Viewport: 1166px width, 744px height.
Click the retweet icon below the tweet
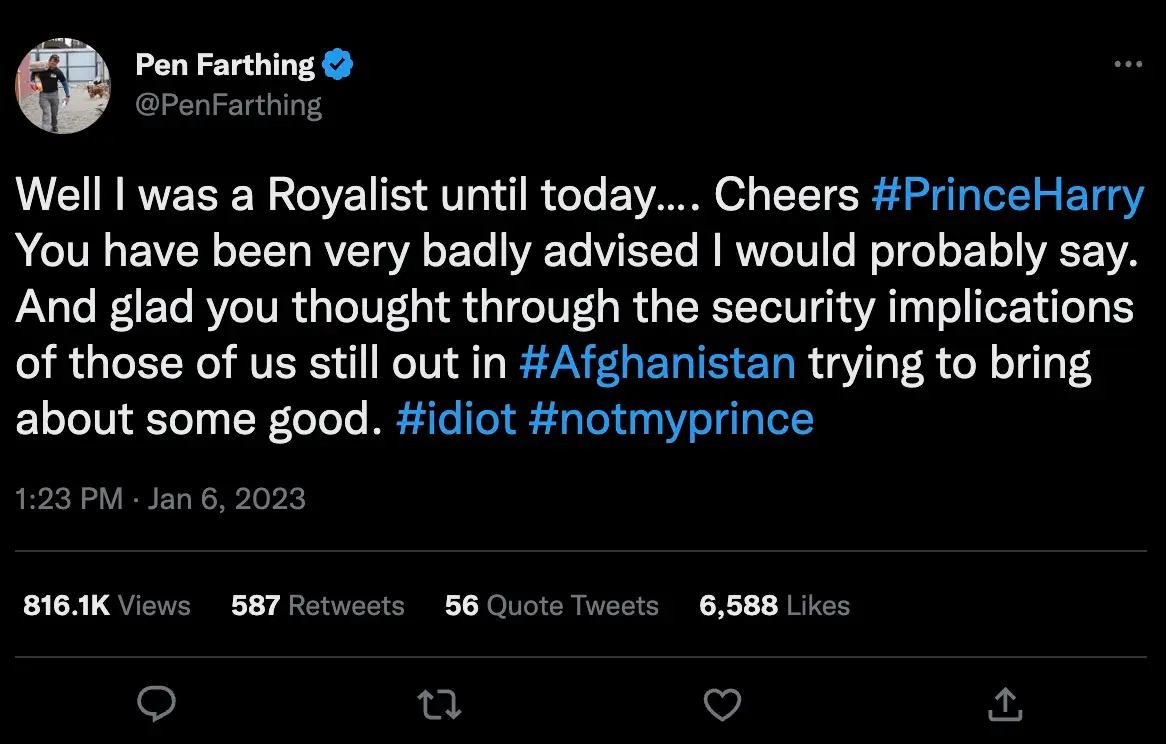pos(439,704)
